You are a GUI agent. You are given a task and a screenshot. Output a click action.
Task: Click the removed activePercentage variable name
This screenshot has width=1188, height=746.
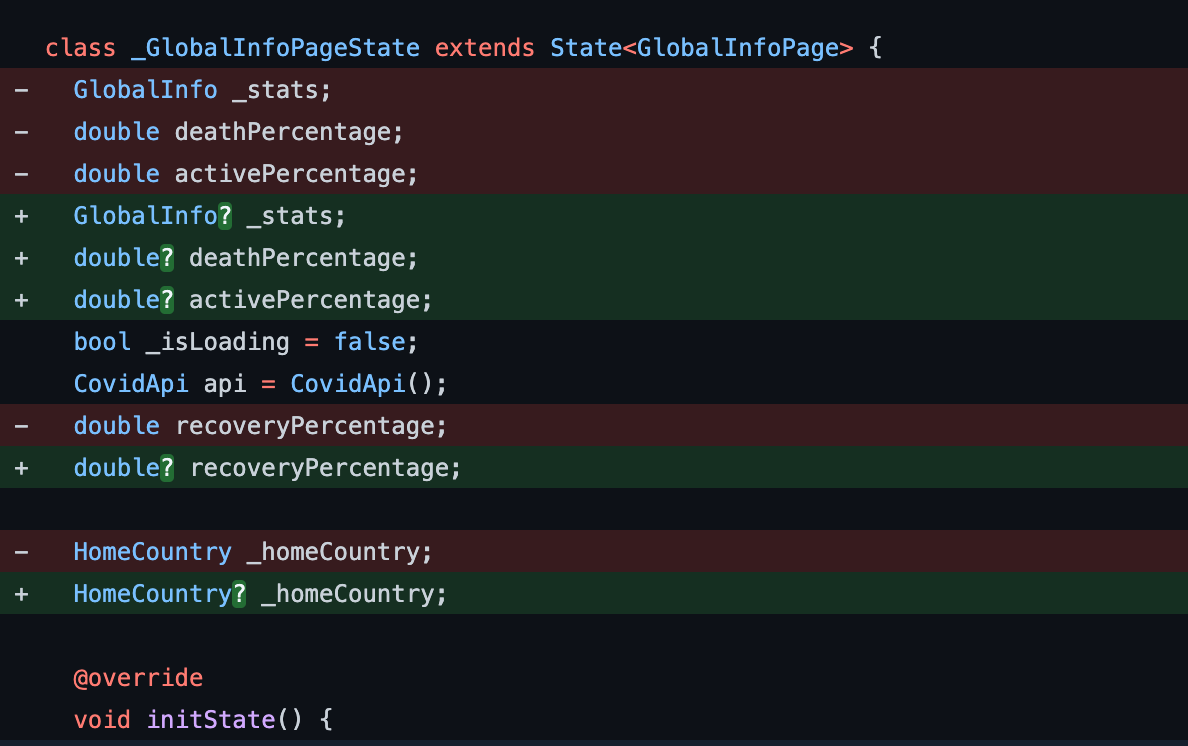(296, 174)
